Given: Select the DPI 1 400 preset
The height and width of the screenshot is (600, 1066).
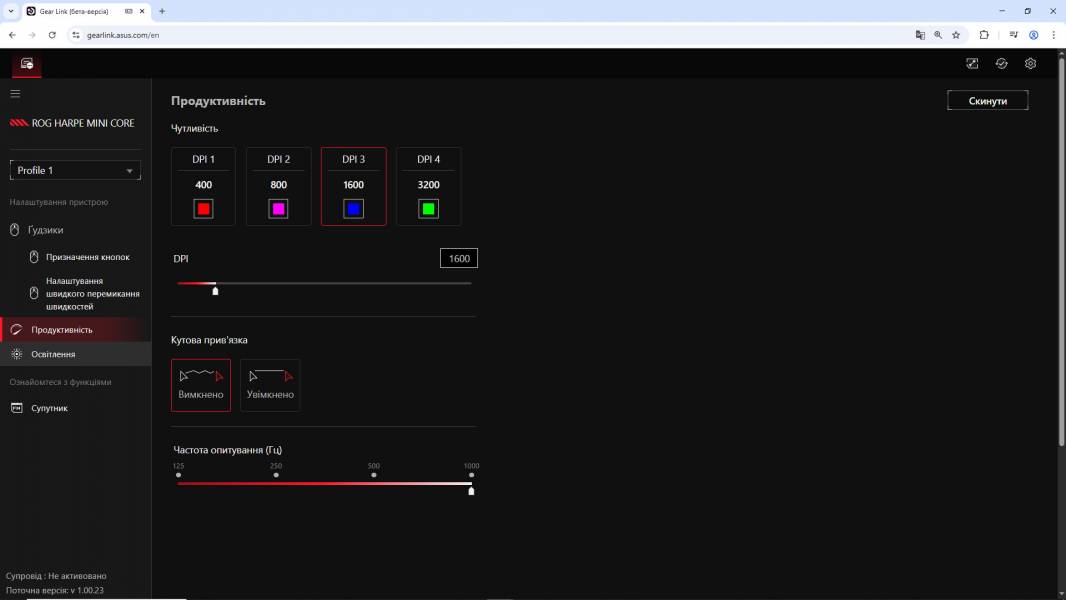Looking at the screenshot, I should (203, 186).
